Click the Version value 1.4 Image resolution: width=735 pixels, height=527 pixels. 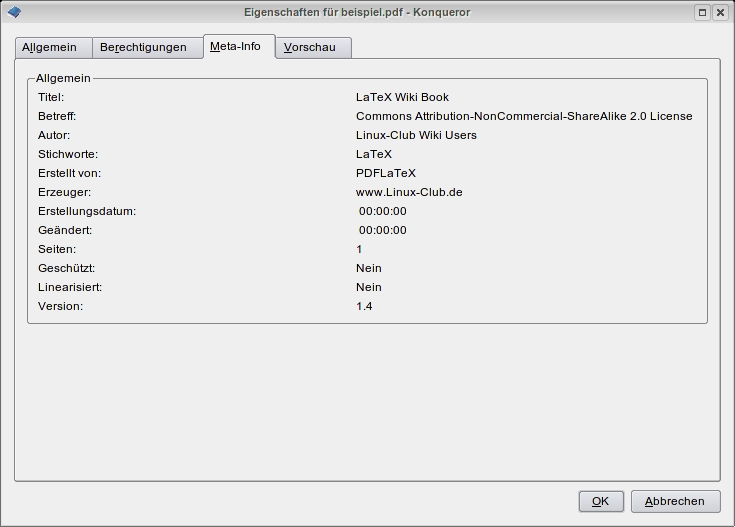click(364, 306)
